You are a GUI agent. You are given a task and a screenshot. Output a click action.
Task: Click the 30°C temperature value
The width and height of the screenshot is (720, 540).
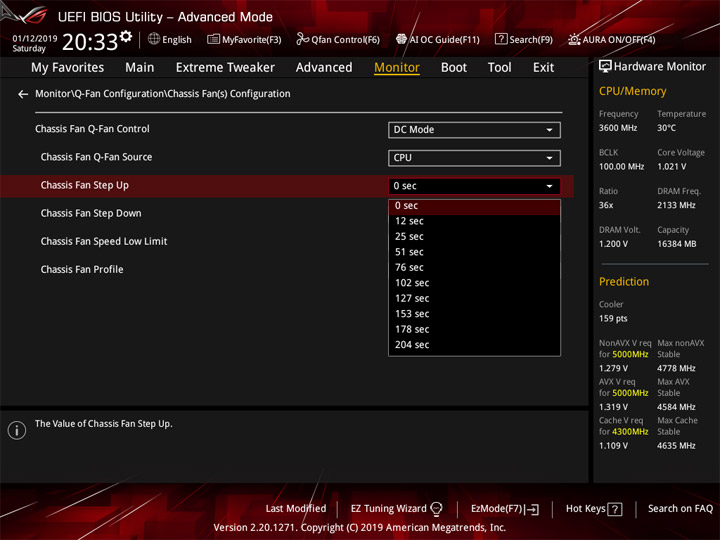coord(666,128)
